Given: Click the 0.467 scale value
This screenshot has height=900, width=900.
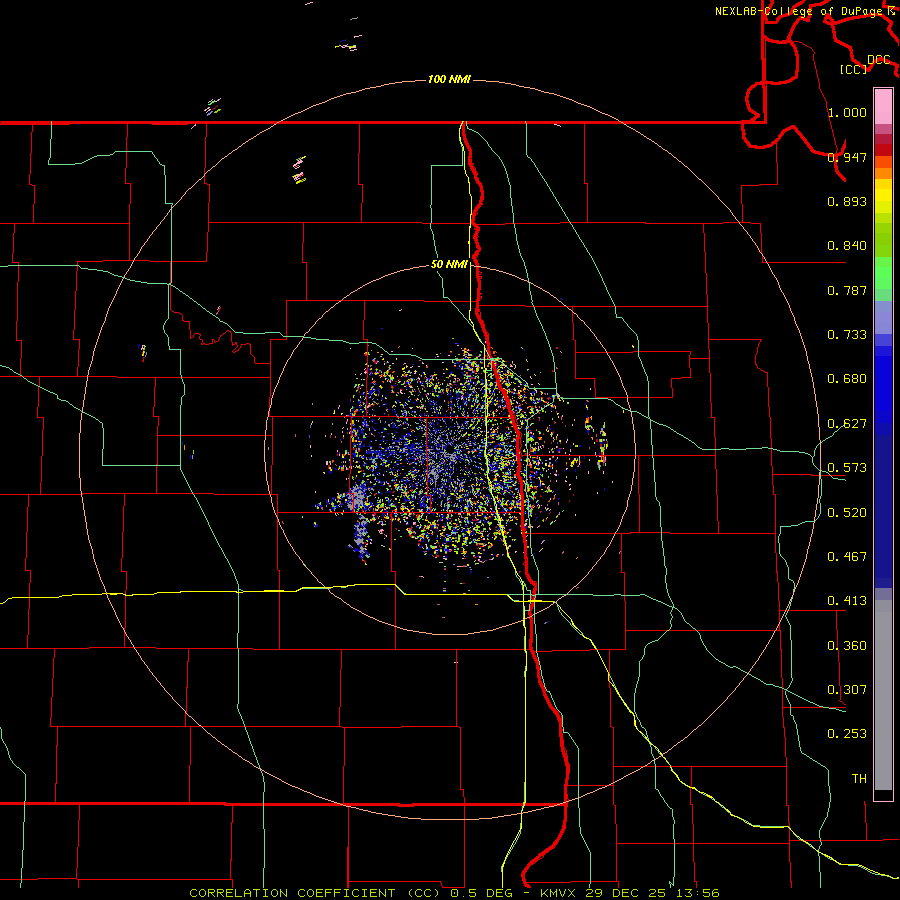Looking at the screenshot, I should (847, 557).
